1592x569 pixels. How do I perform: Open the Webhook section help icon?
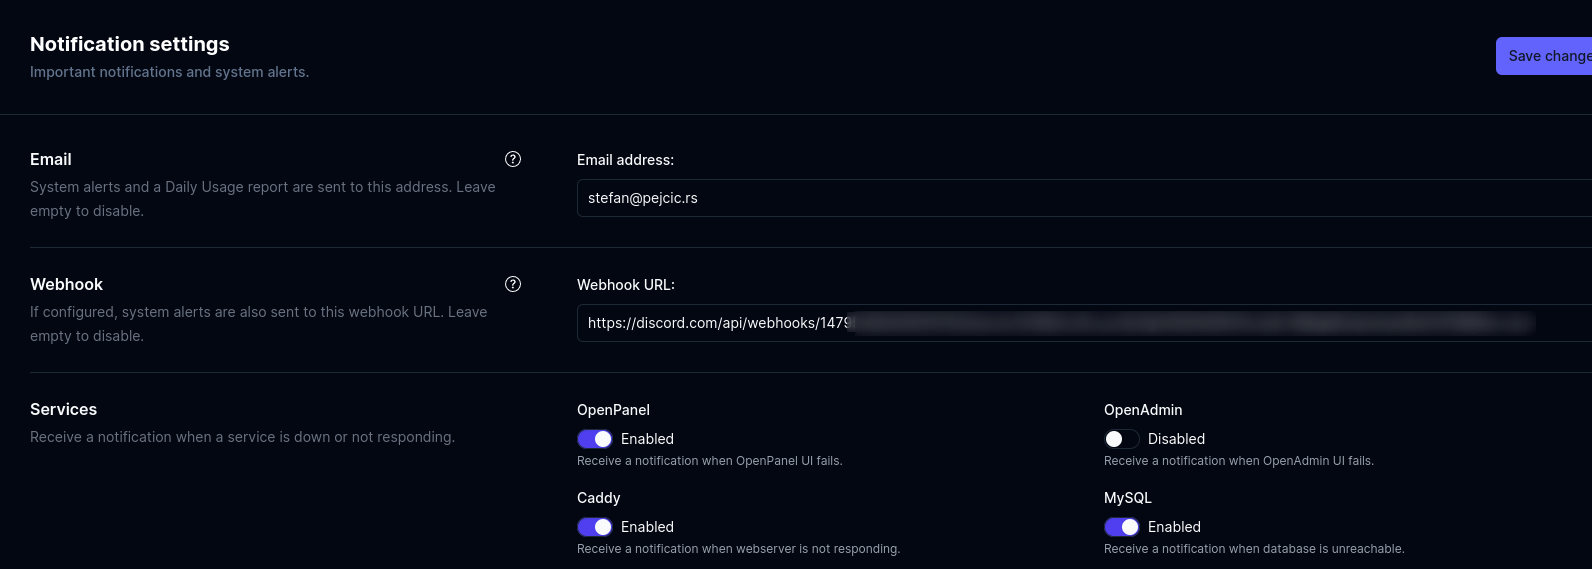point(513,284)
